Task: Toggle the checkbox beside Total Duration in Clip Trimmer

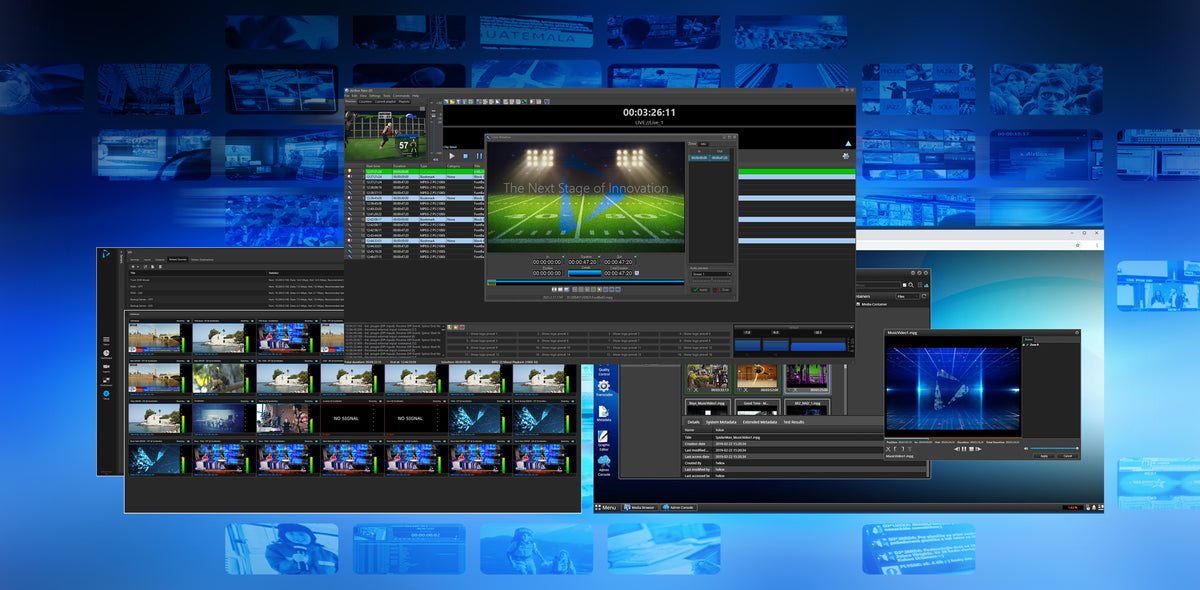Action: pos(637,272)
